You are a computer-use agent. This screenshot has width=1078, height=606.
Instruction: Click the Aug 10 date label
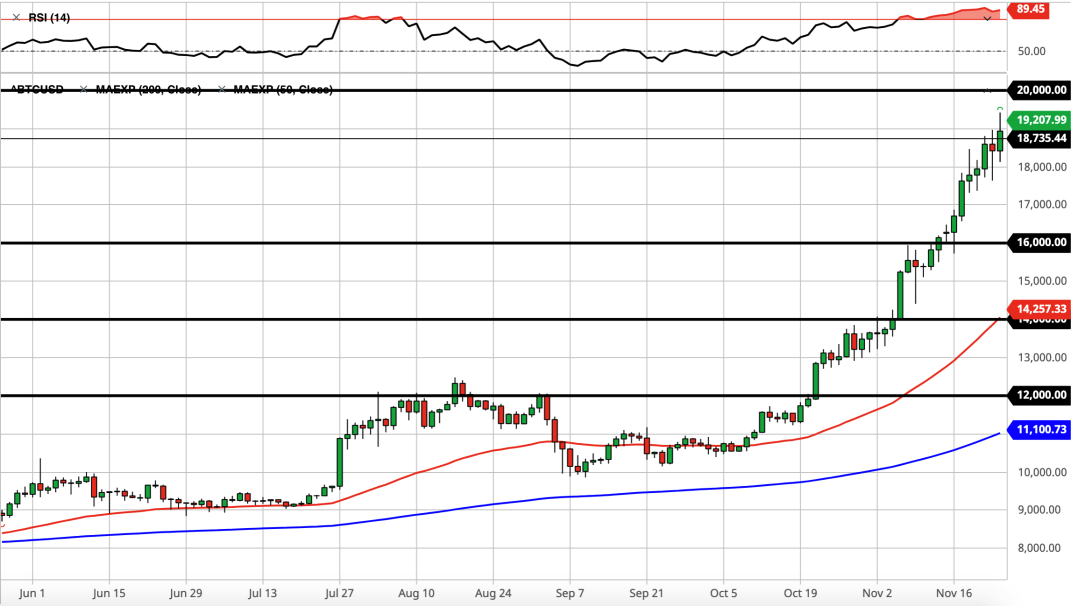(416, 593)
